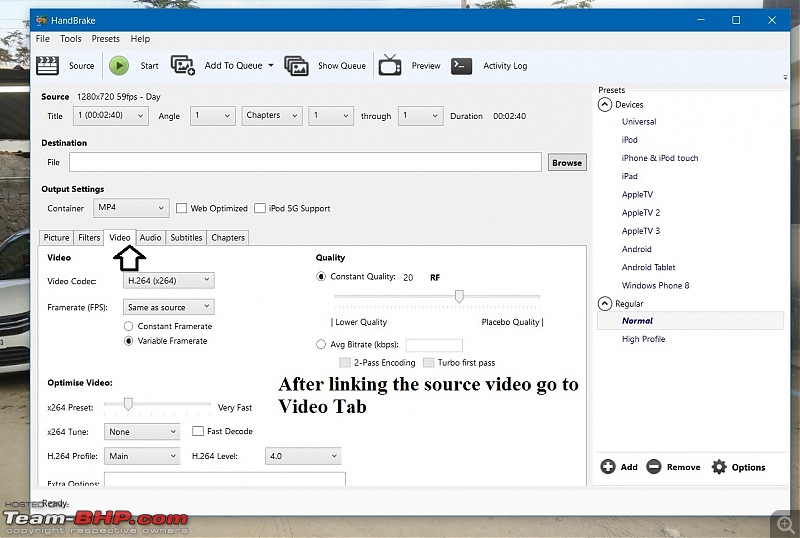Screen dimensions: 800x538
Task: Switch to the Subtitles tab
Action: point(186,237)
